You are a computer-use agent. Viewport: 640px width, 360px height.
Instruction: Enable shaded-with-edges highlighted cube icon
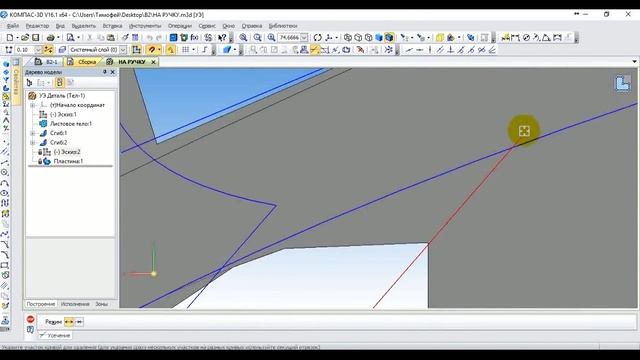389,38
